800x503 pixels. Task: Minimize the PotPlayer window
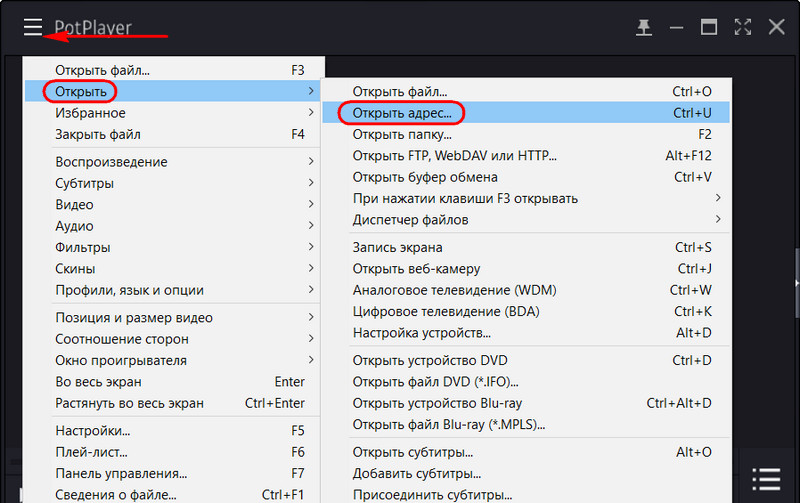(x=677, y=28)
